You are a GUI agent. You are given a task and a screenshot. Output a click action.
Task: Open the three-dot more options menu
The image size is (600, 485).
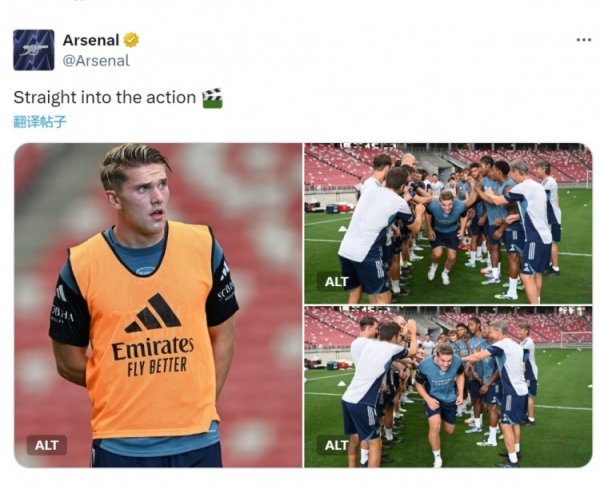pos(583,39)
